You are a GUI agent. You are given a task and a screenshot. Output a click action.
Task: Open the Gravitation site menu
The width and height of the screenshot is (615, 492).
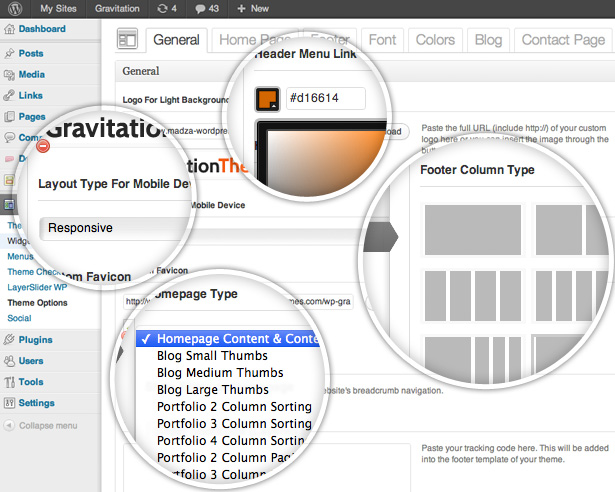[x=117, y=8]
